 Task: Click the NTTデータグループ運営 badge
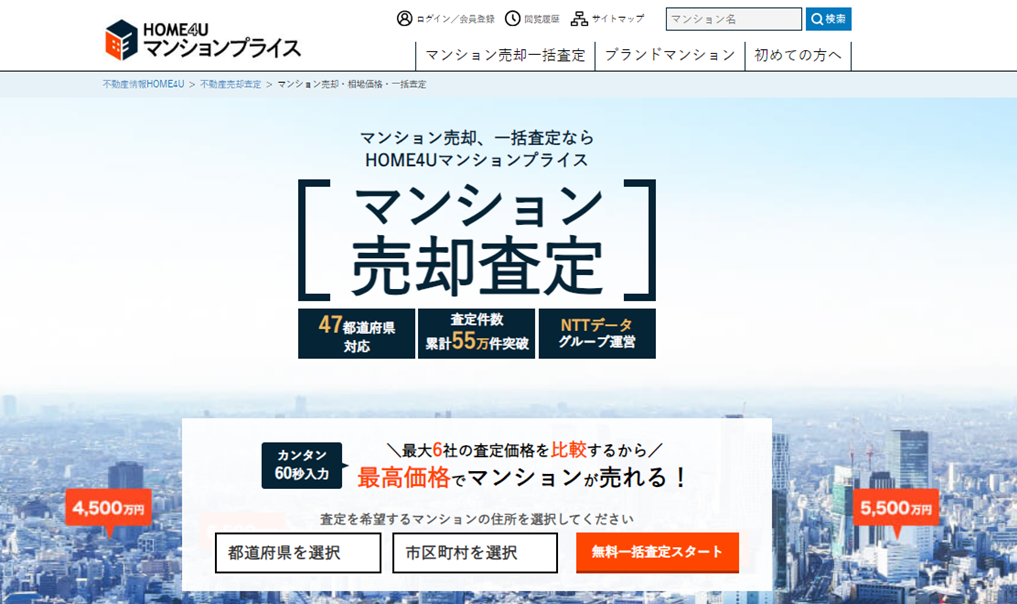coord(597,333)
